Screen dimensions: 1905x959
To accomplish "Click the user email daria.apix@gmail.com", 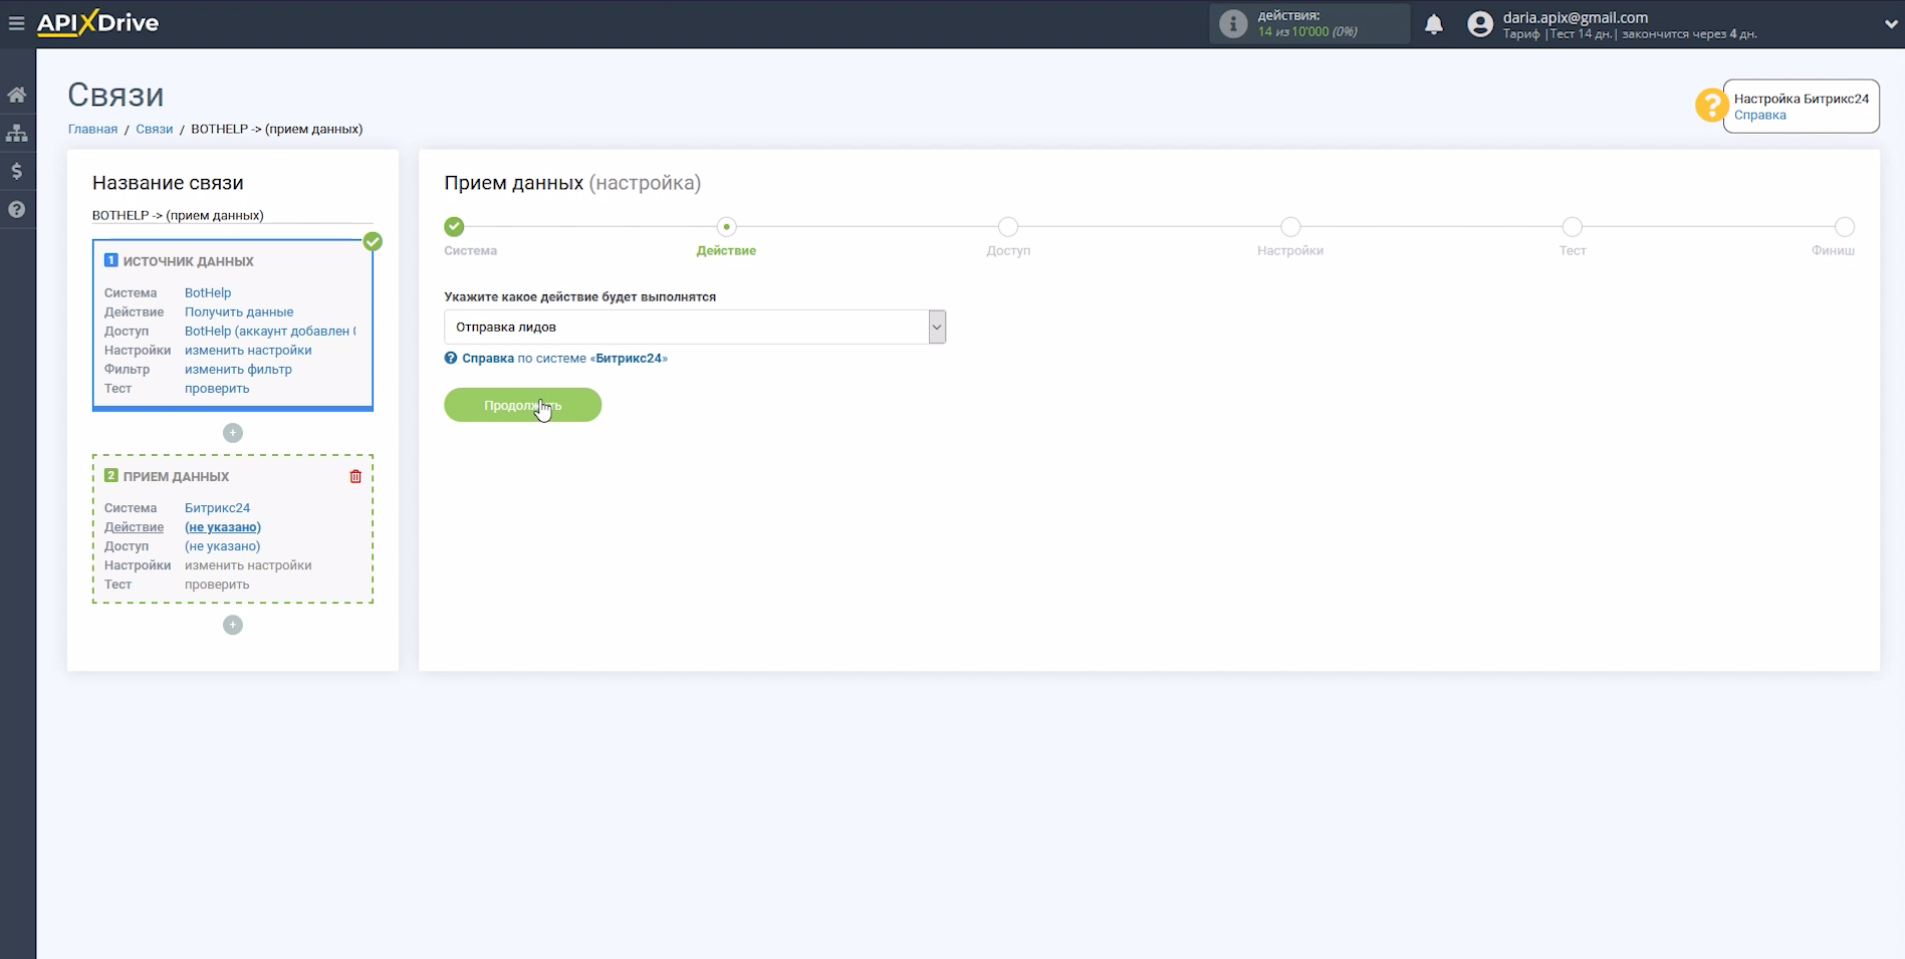I will [1575, 17].
